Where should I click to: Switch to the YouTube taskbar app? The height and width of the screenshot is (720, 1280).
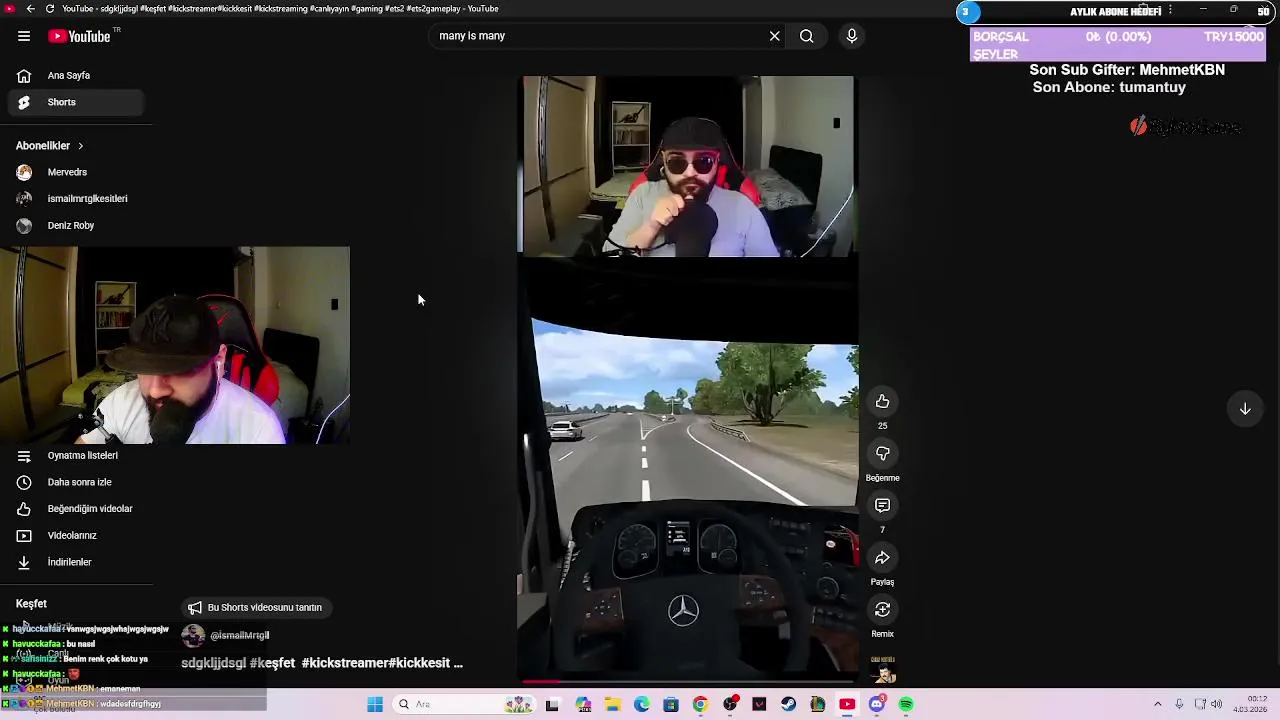click(847, 705)
